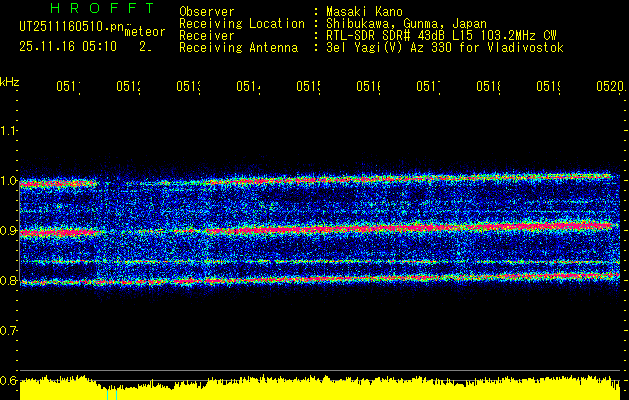
Task: Click the 0.6 frequency axis label
Action: (8, 381)
